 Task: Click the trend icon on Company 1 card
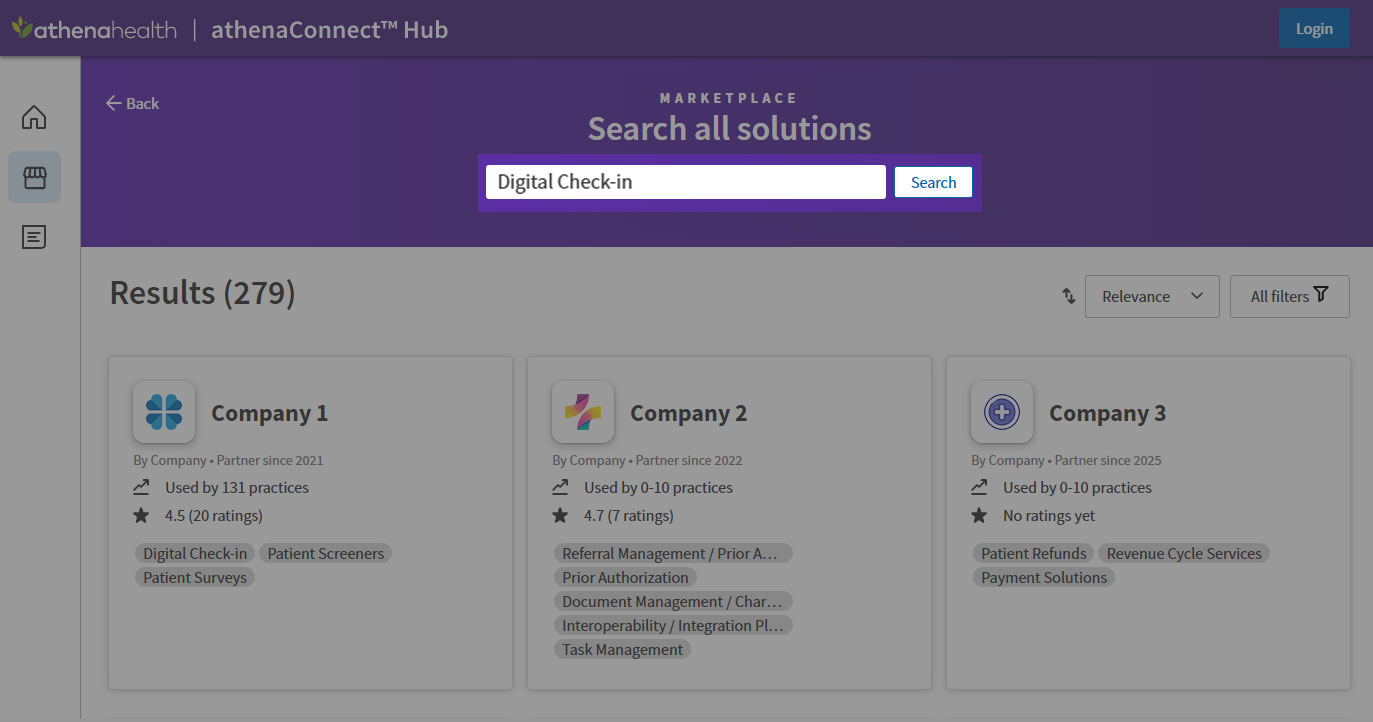[x=141, y=488]
